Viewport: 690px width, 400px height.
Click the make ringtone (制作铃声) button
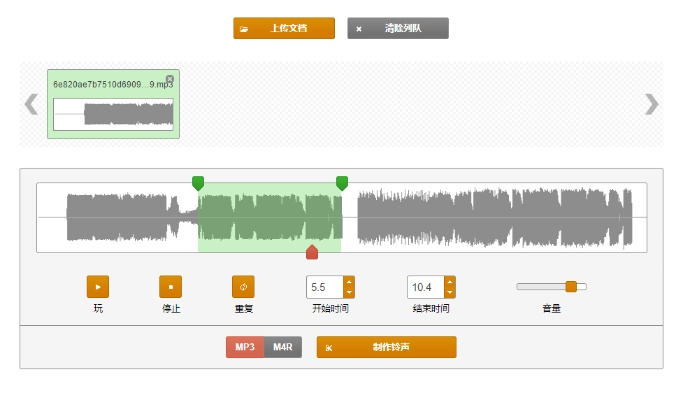coord(386,347)
